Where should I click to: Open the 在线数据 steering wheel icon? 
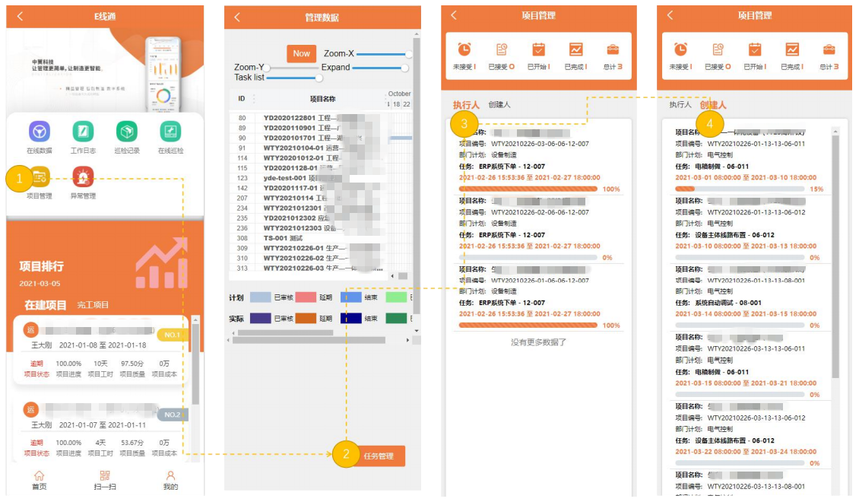click(x=39, y=132)
